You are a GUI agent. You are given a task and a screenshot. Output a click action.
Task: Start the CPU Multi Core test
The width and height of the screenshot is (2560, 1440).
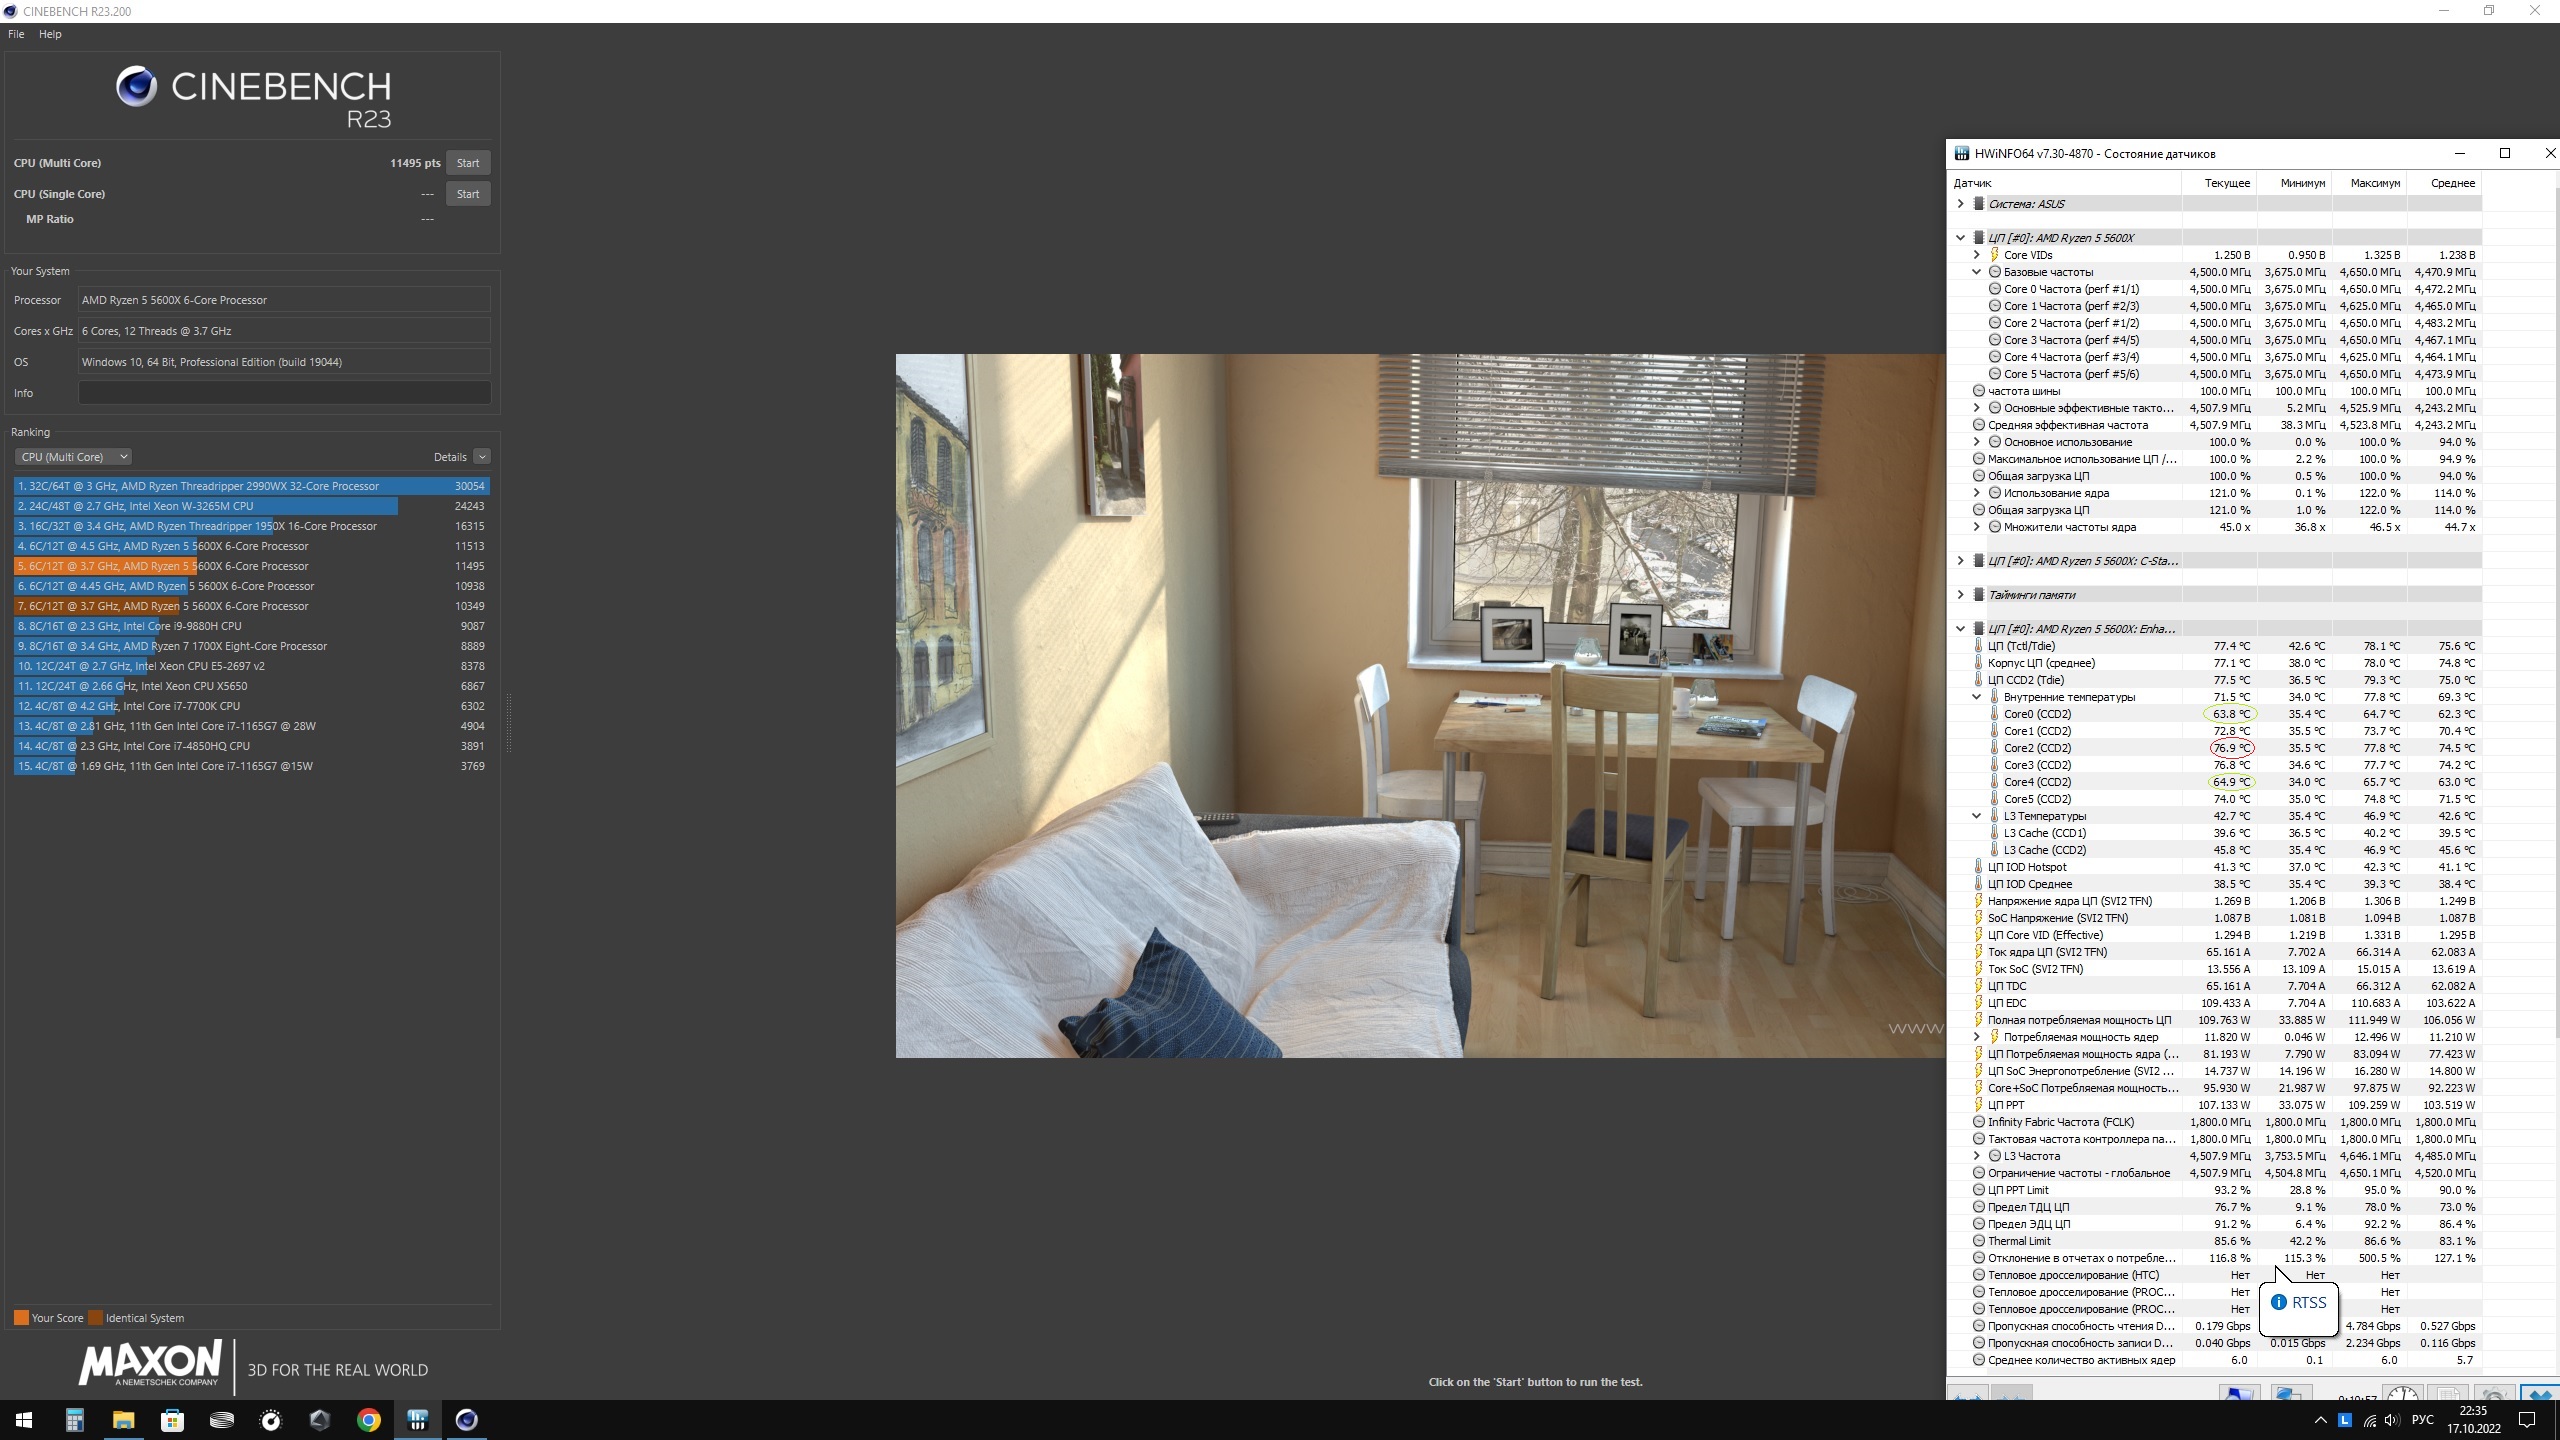coord(468,163)
